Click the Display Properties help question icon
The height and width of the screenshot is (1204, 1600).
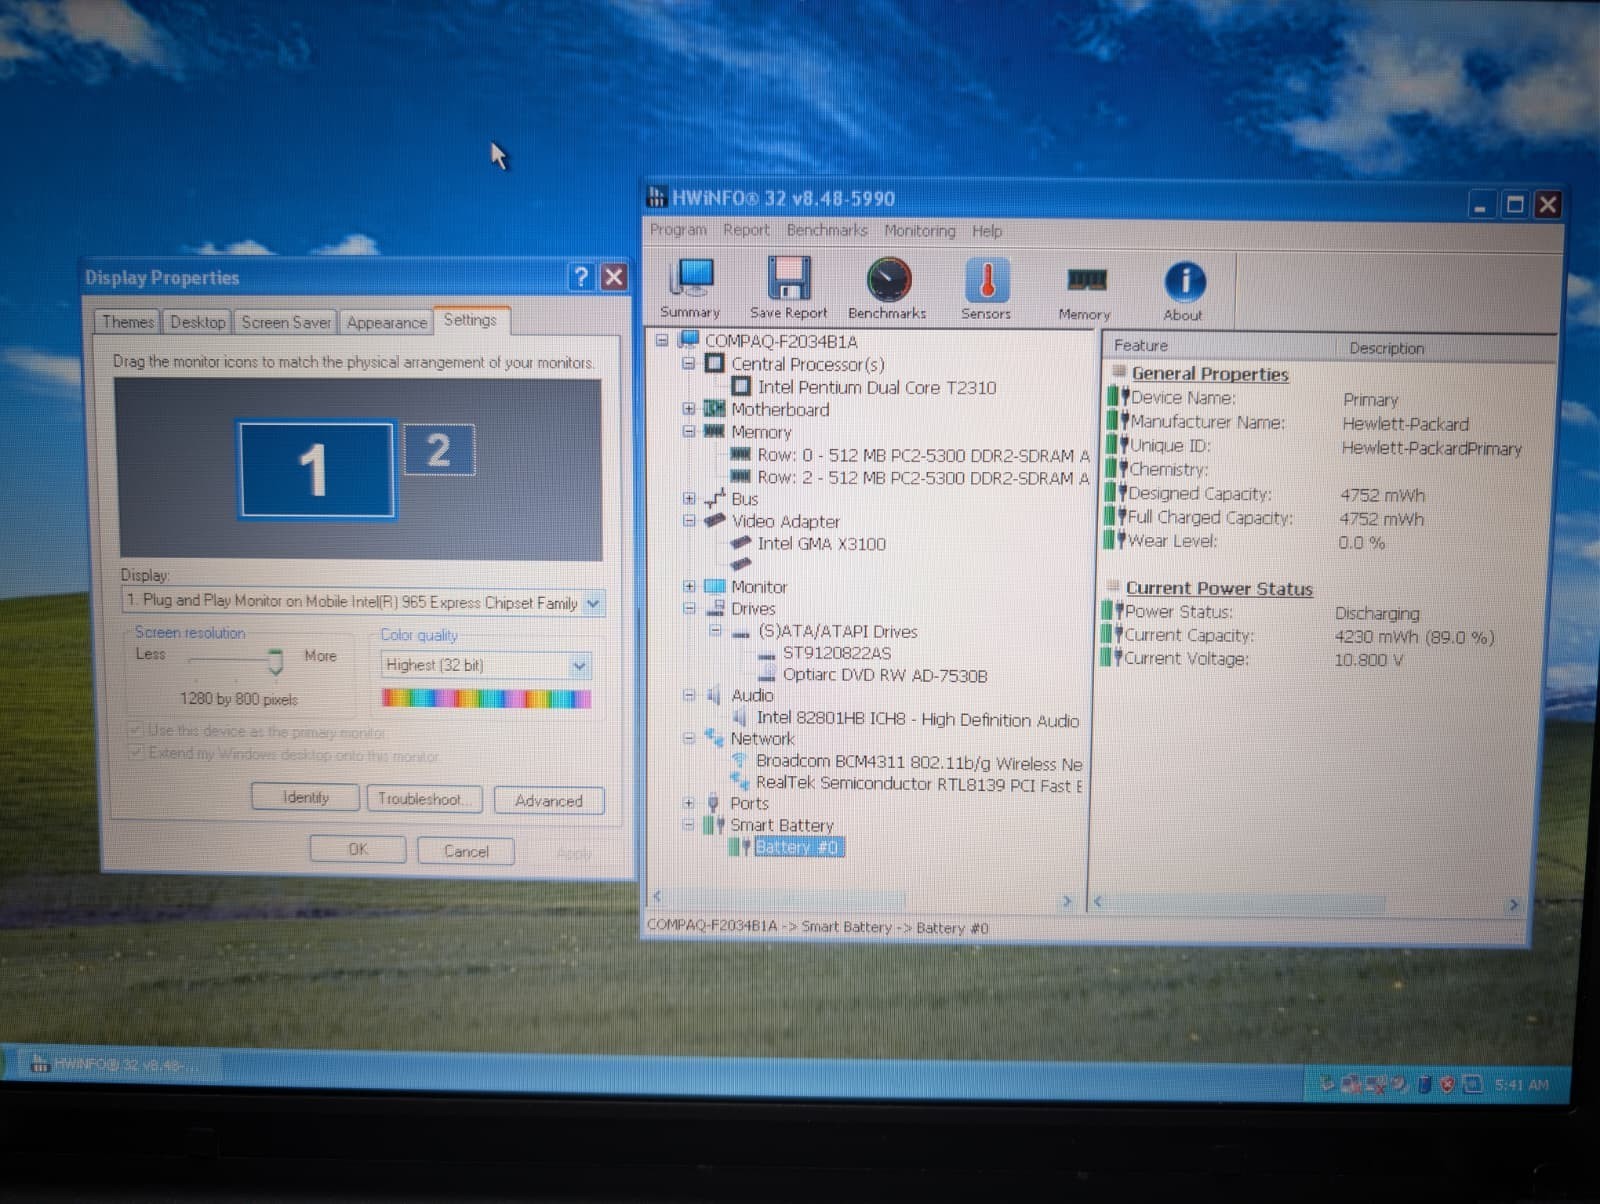click(x=582, y=277)
